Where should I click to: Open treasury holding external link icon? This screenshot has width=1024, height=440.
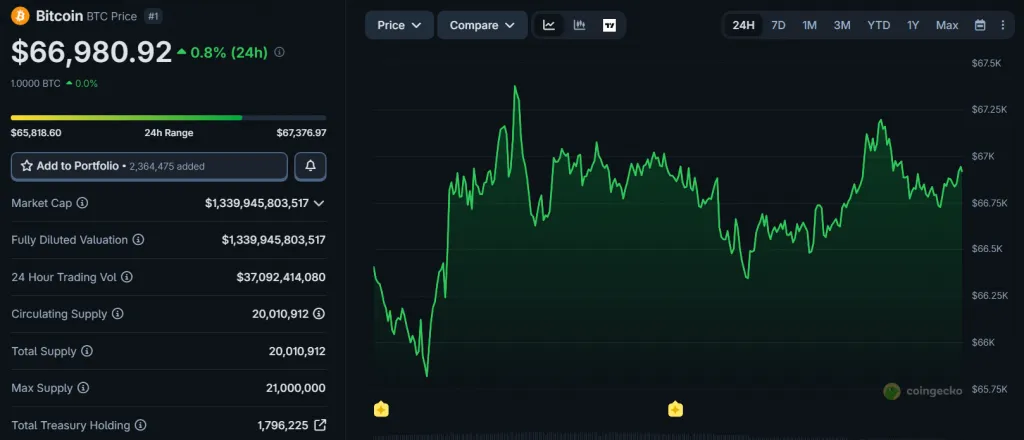click(320, 425)
